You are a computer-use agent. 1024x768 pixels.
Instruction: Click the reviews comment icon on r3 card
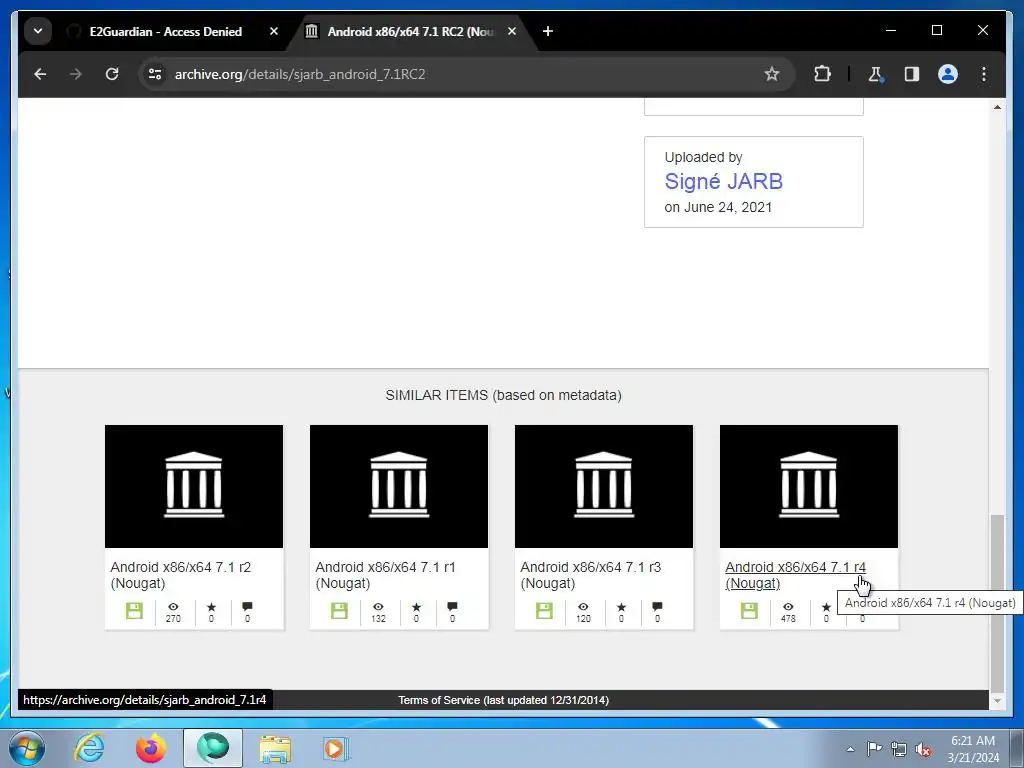click(658, 607)
